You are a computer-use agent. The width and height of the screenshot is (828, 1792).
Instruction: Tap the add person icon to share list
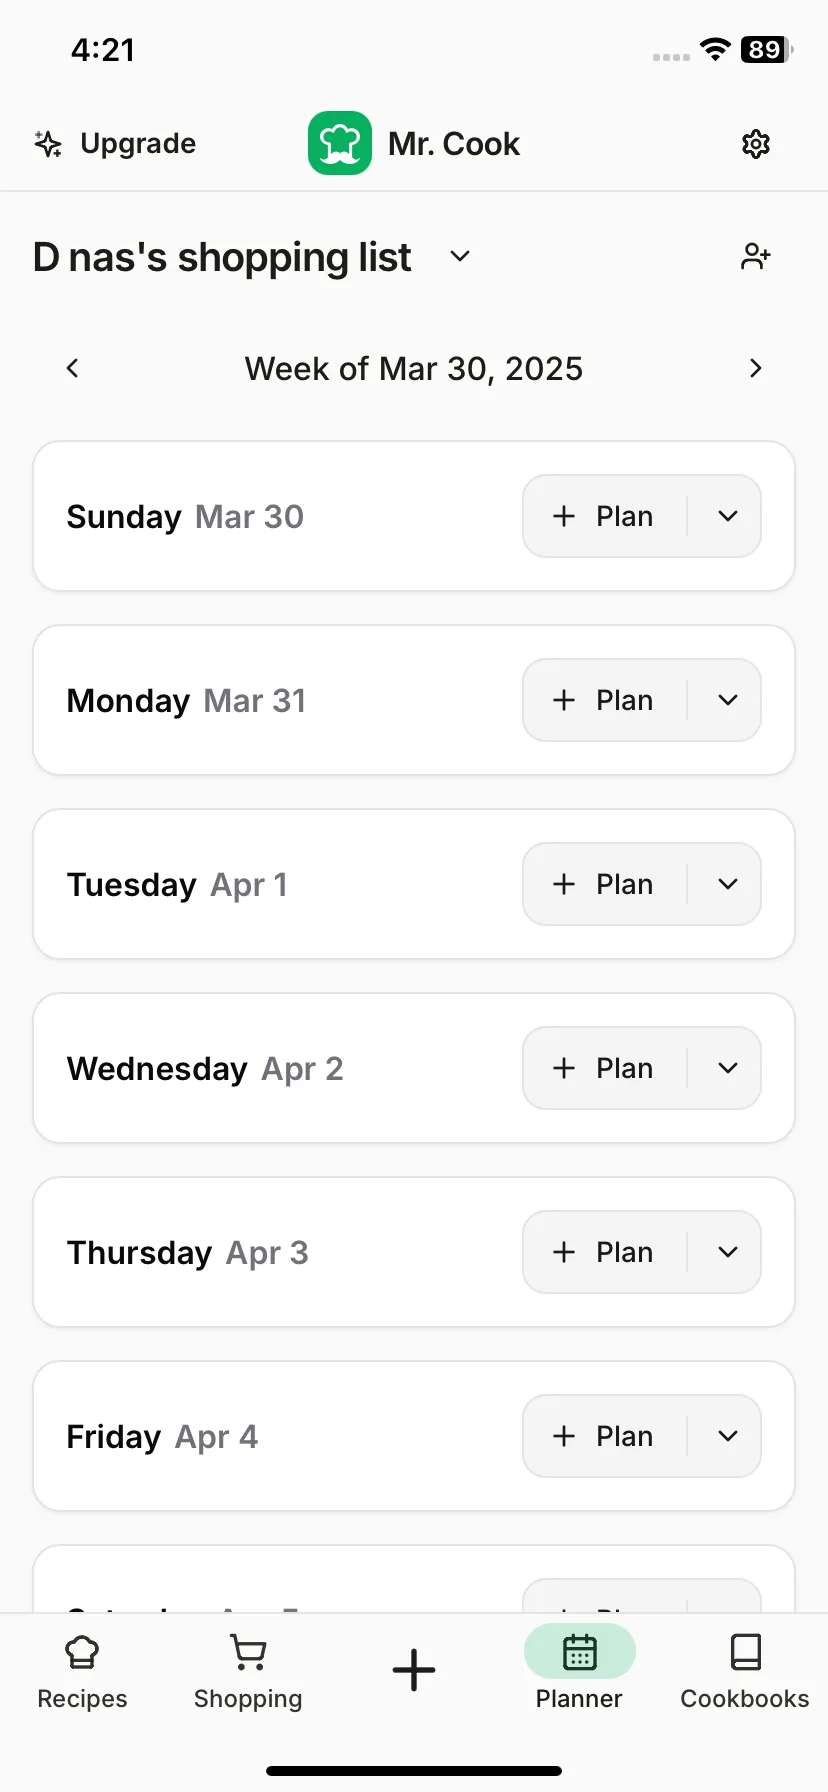(756, 257)
